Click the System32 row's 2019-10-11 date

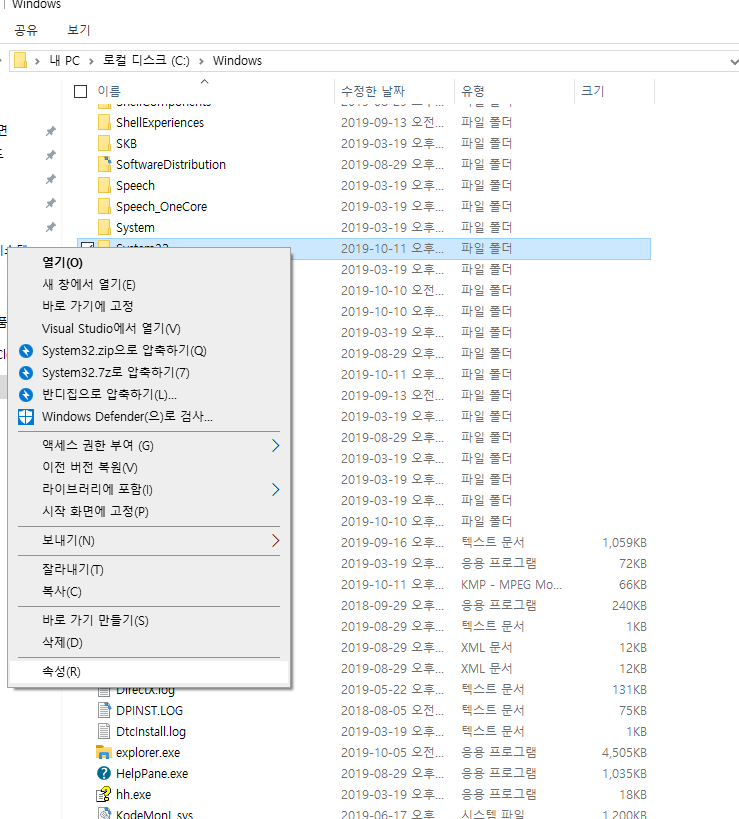[392, 249]
